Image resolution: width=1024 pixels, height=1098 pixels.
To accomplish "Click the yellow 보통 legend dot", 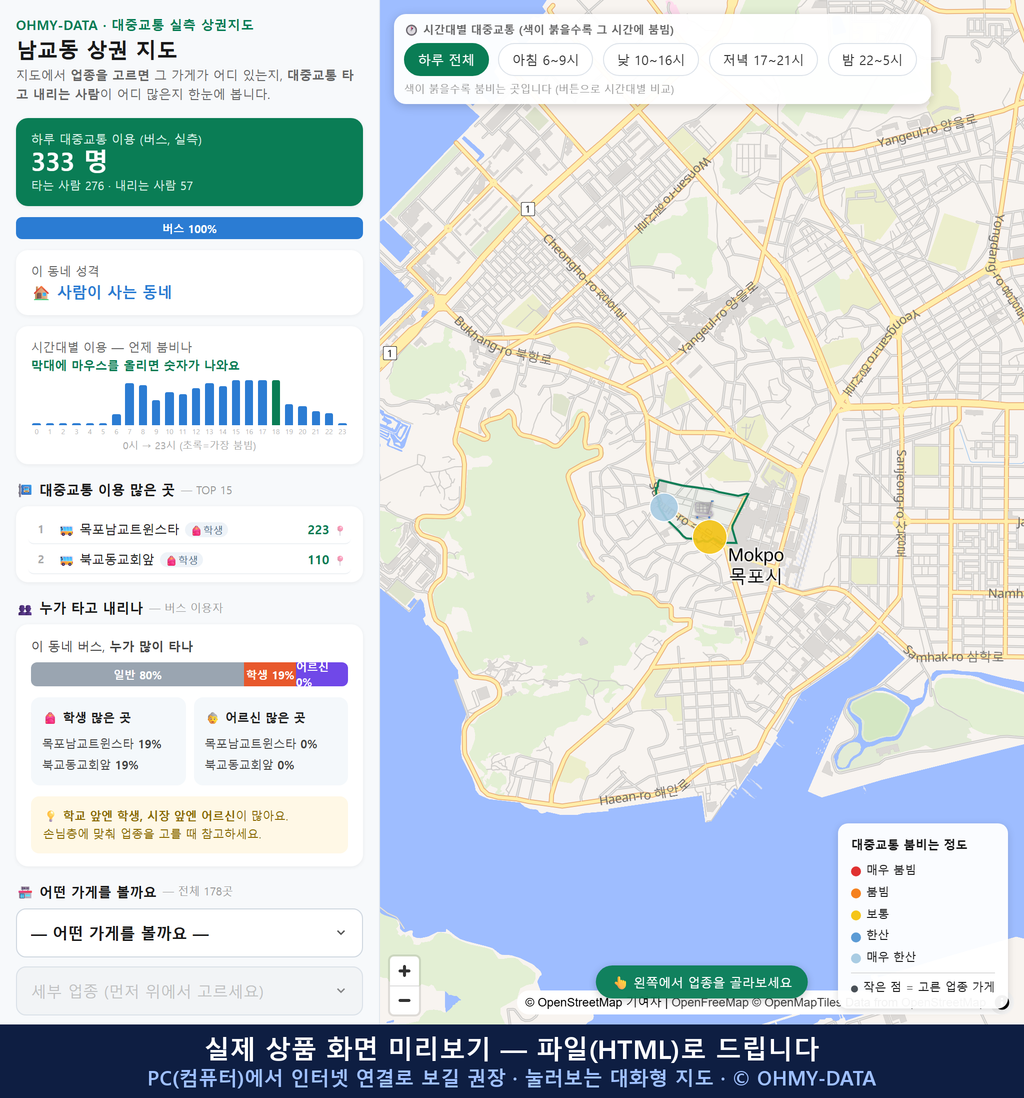I will [855, 915].
